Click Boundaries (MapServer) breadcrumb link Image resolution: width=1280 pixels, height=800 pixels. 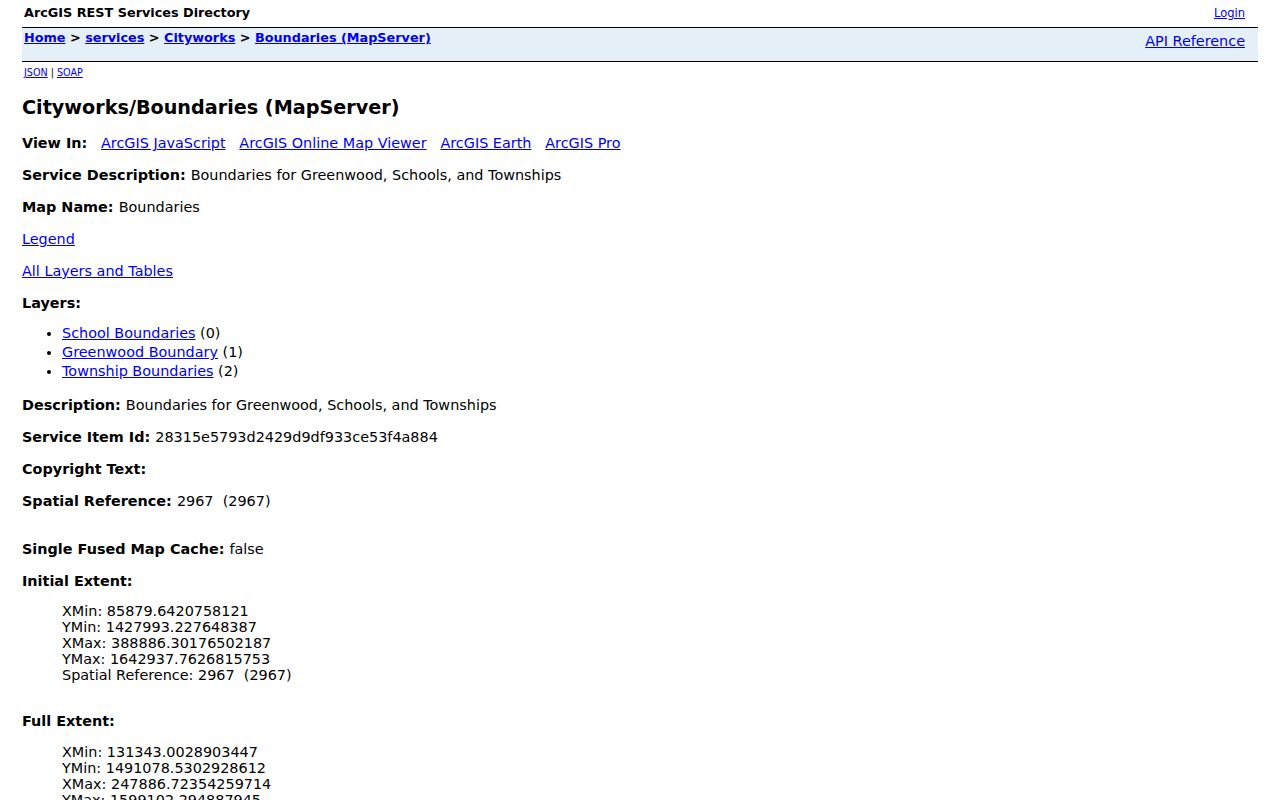point(343,38)
